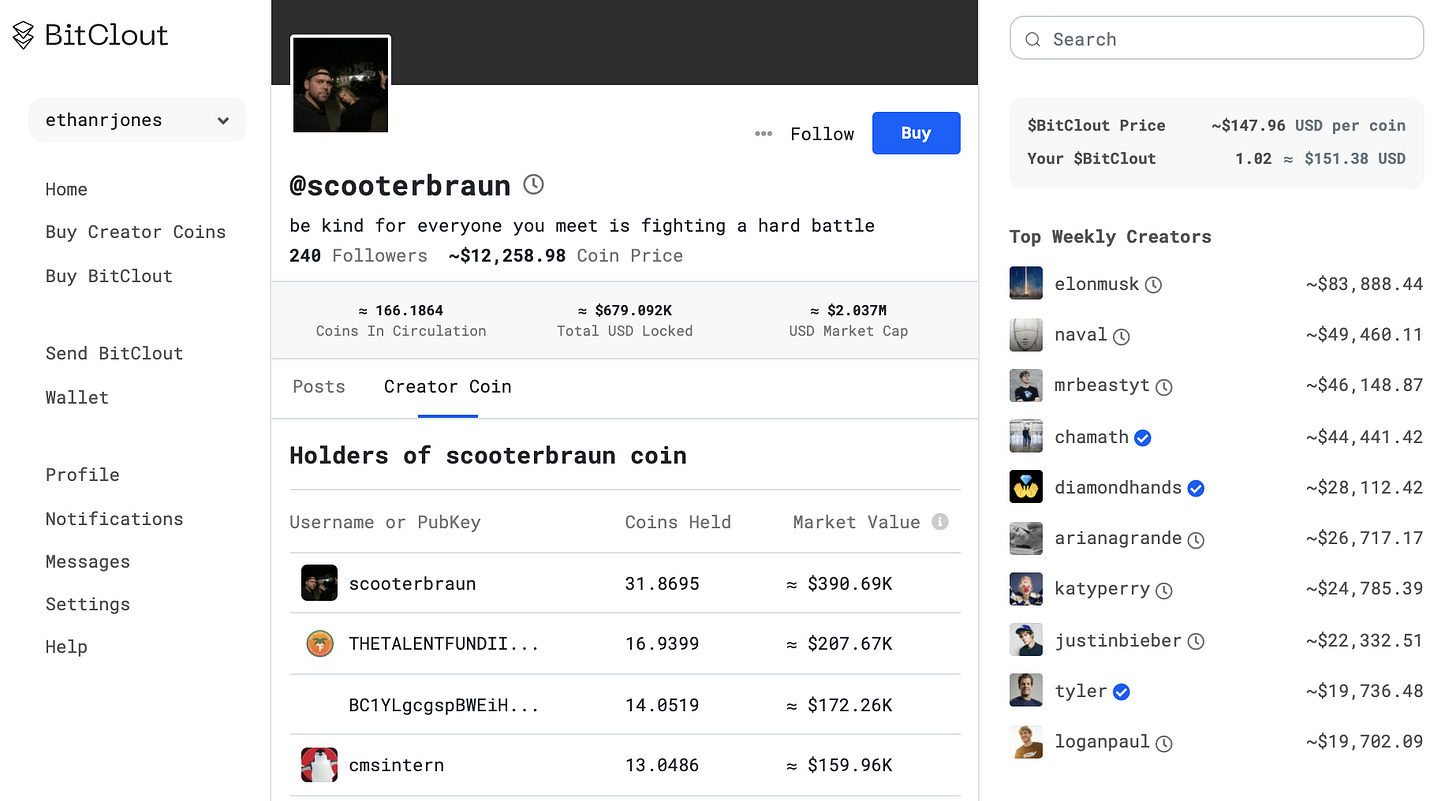Viewport: 1456px width, 801px height.
Task: Open elonmusk's avatar in Top Weekly Creators
Action: click(x=1026, y=284)
